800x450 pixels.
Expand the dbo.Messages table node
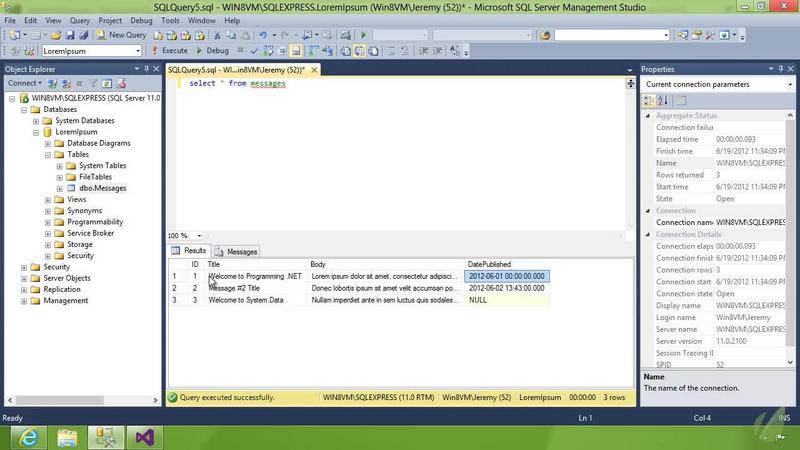(x=60, y=188)
